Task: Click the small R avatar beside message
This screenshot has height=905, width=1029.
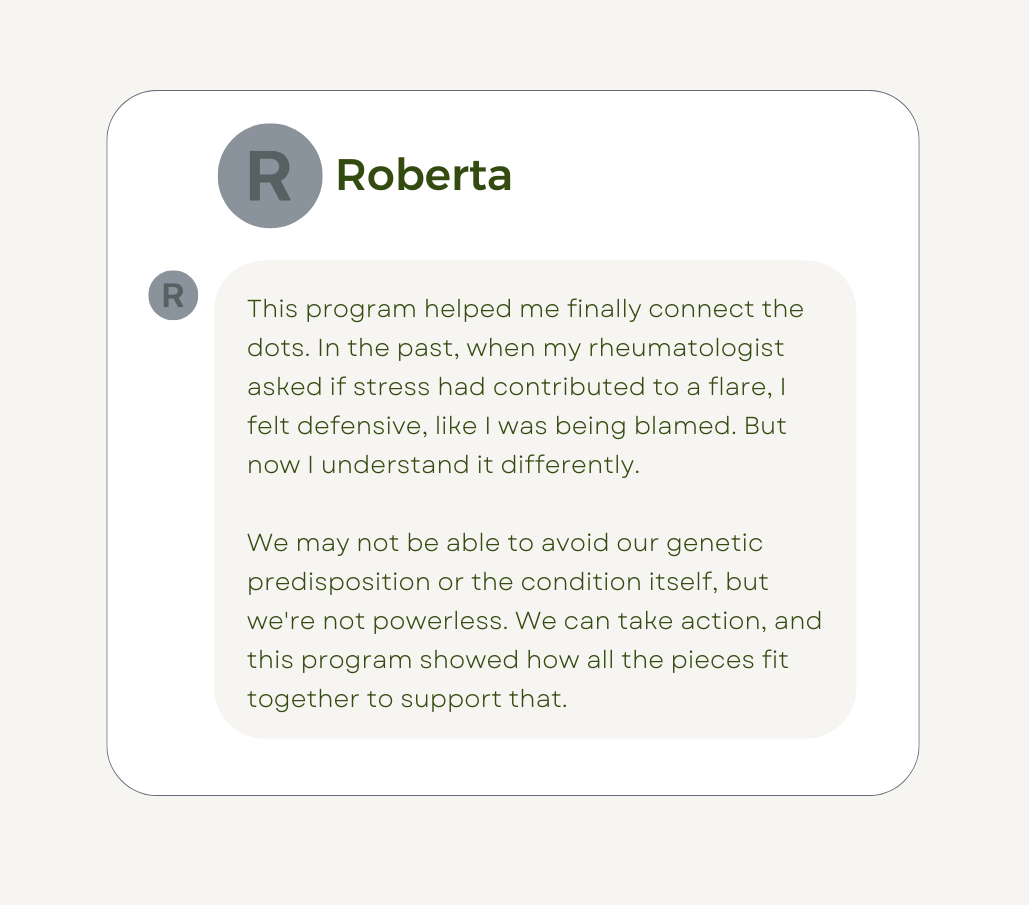Action: pyautogui.click(x=173, y=295)
